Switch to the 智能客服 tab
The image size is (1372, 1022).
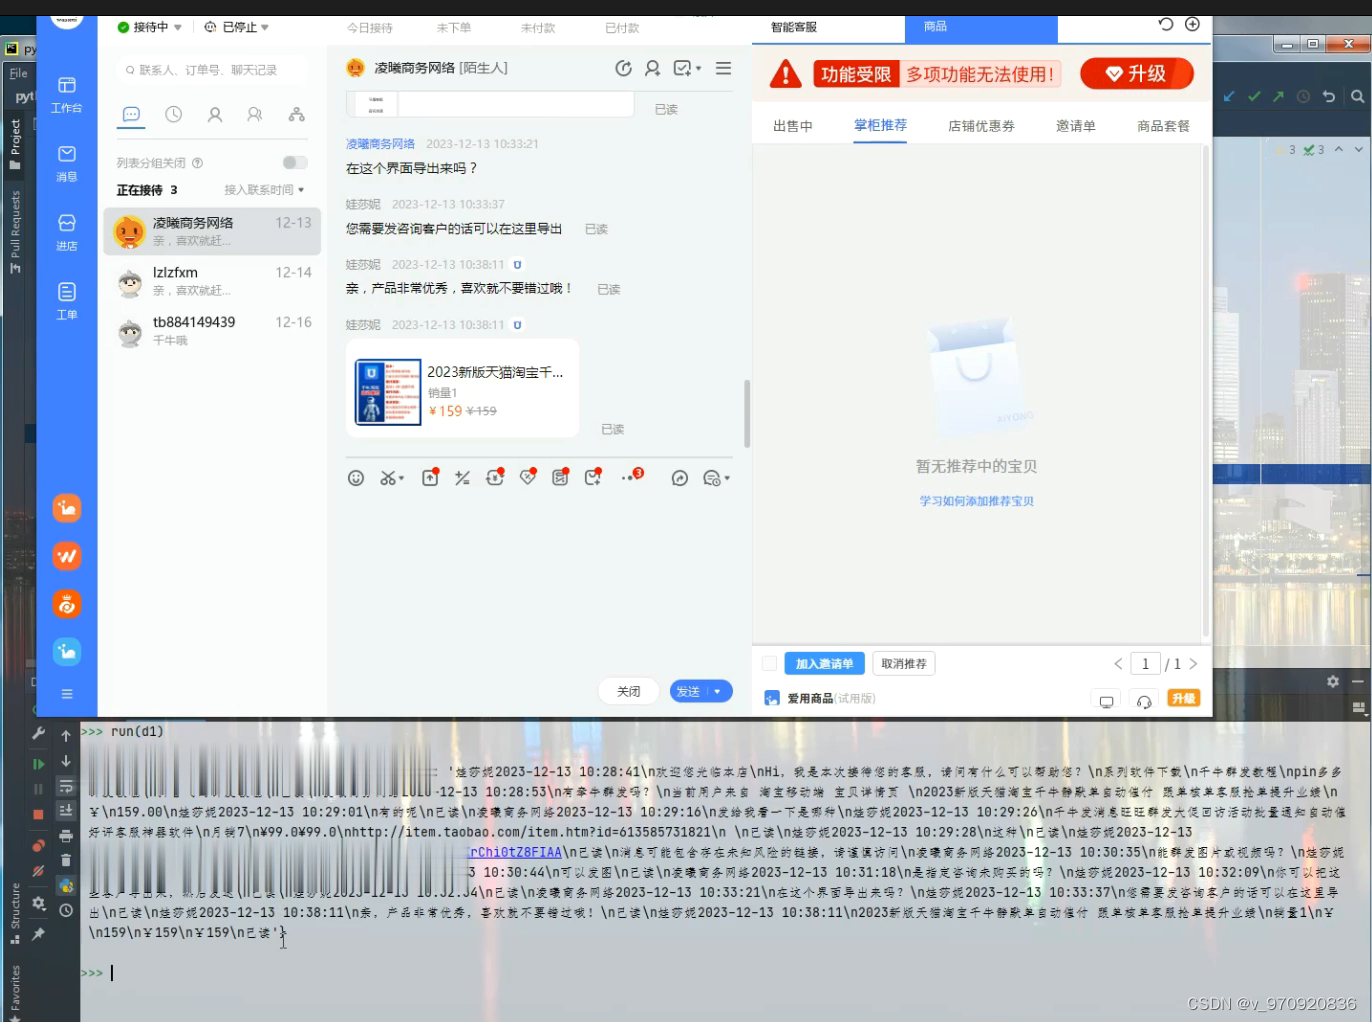[794, 27]
